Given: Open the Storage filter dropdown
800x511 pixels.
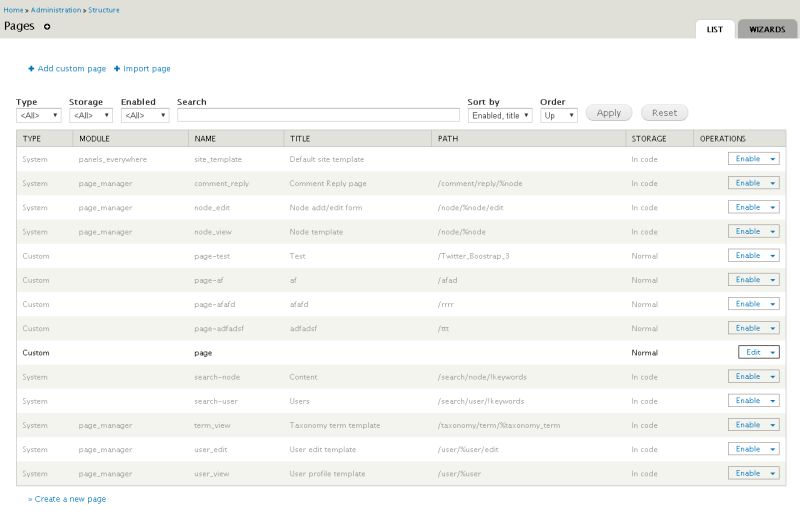Looking at the screenshot, I should pyautogui.click(x=91, y=115).
